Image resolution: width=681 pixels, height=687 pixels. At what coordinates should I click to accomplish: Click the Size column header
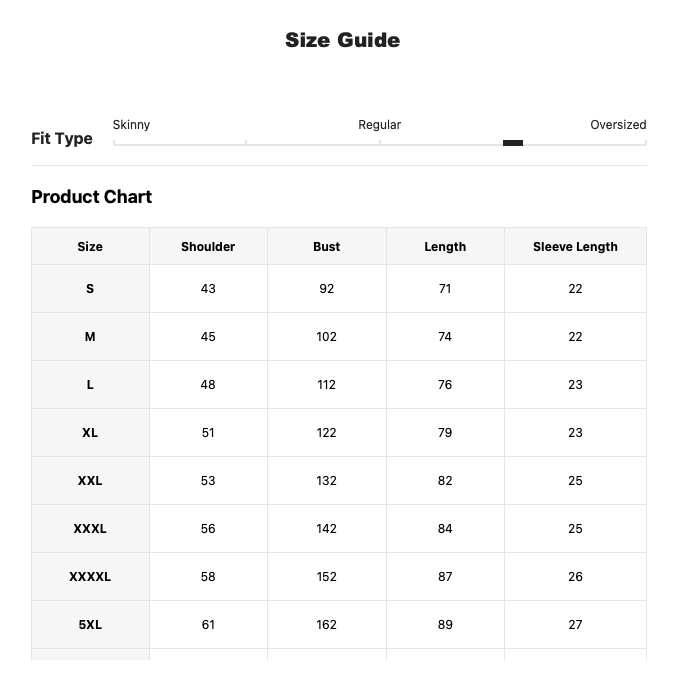[x=90, y=247]
